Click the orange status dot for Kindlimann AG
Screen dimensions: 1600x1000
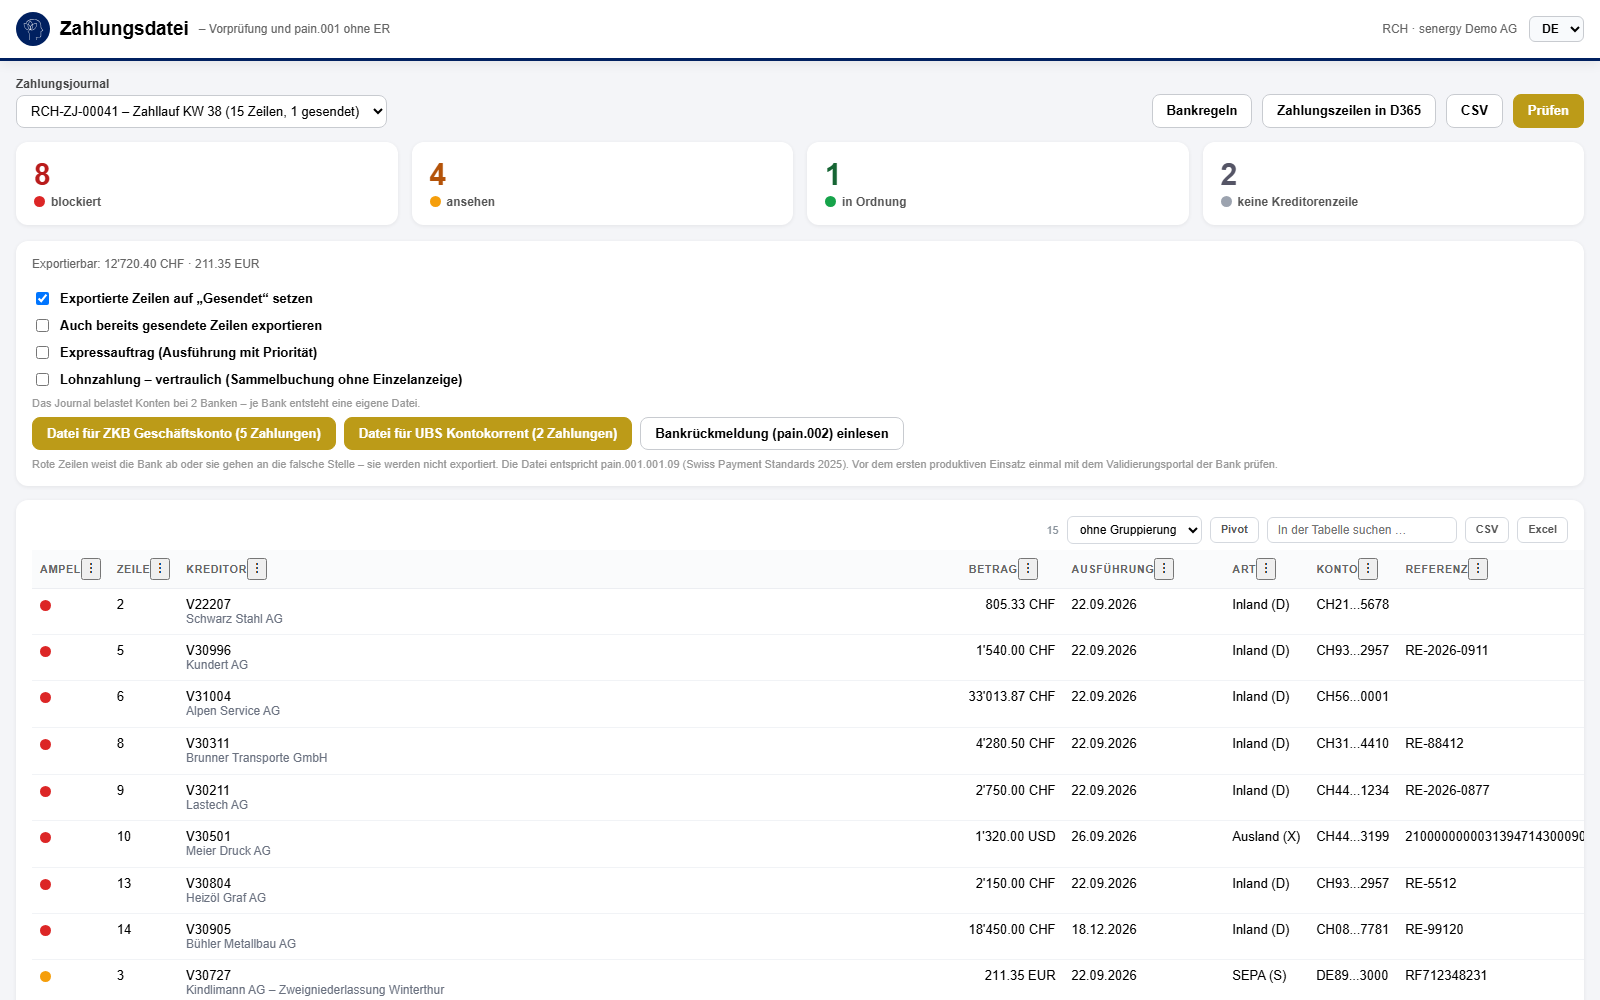pos(45,976)
